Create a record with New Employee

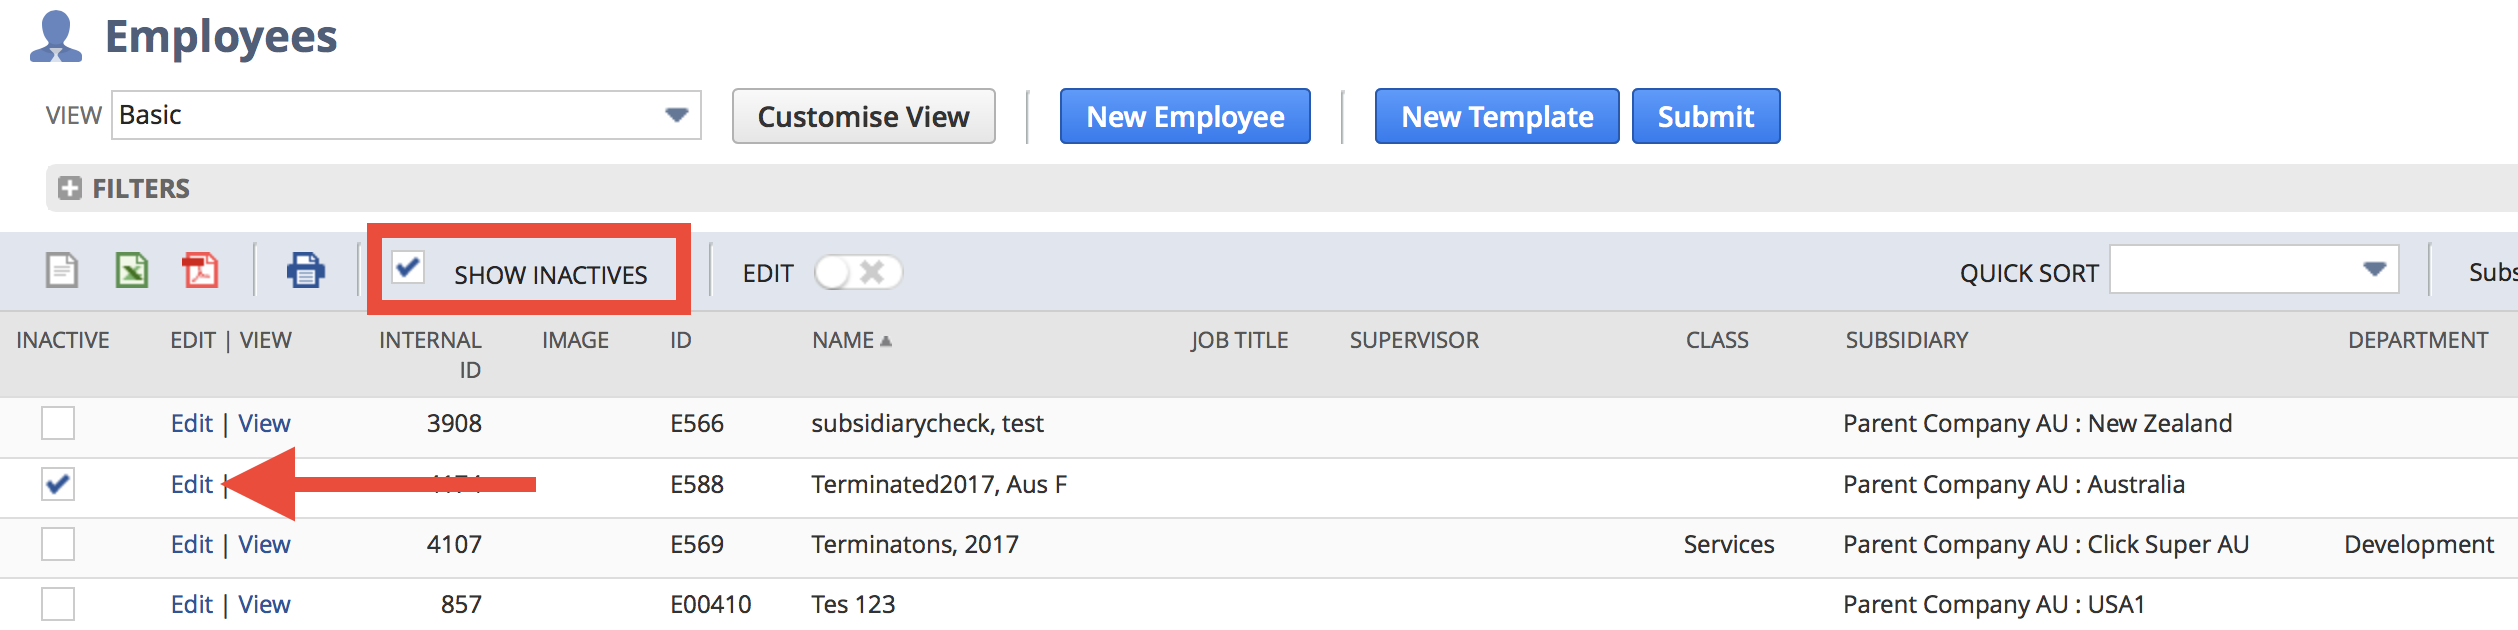pos(1185,116)
